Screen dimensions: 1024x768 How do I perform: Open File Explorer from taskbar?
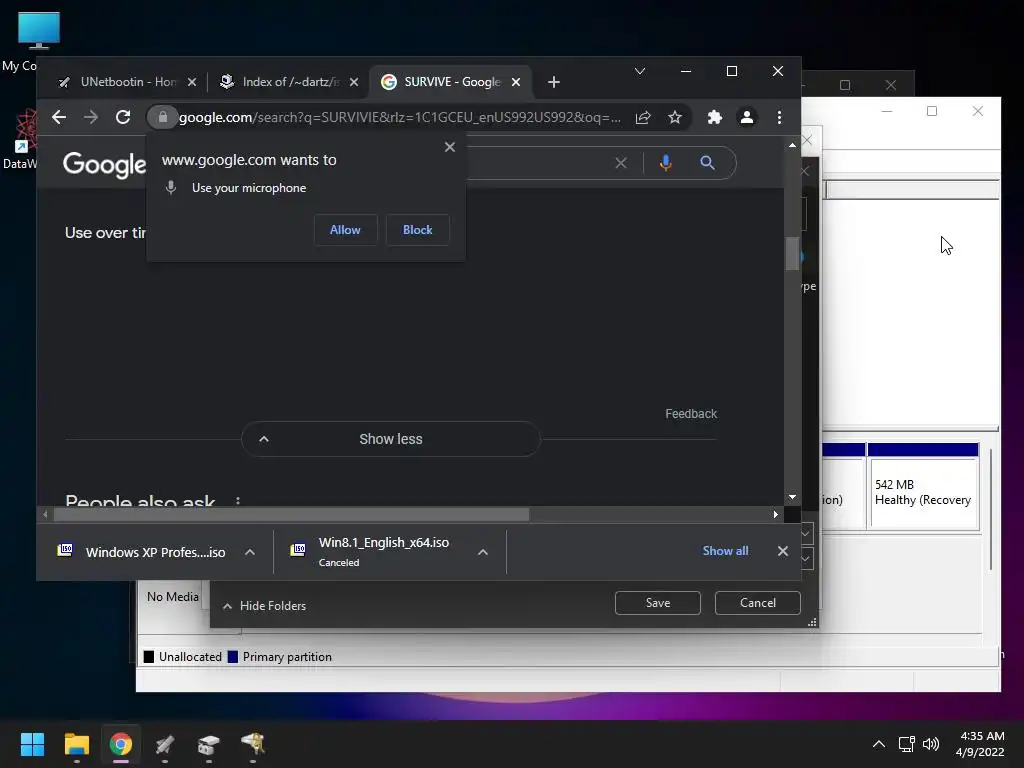tap(76, 744)
